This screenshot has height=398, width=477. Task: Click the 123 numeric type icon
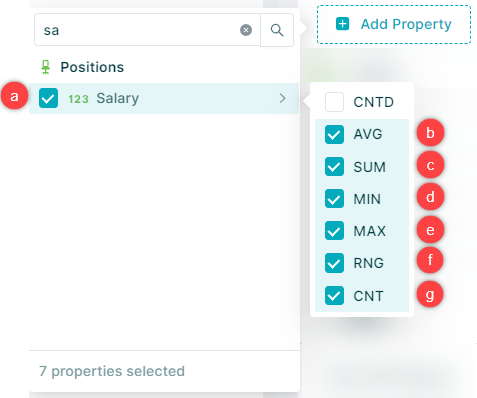(78, 99)
